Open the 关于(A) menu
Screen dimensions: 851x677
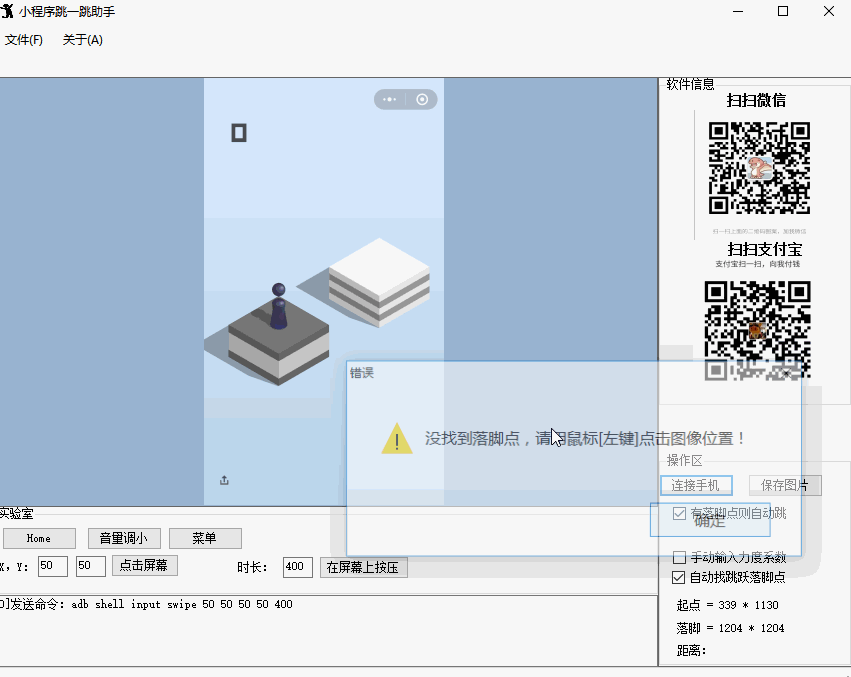click(x=82, y=40)
